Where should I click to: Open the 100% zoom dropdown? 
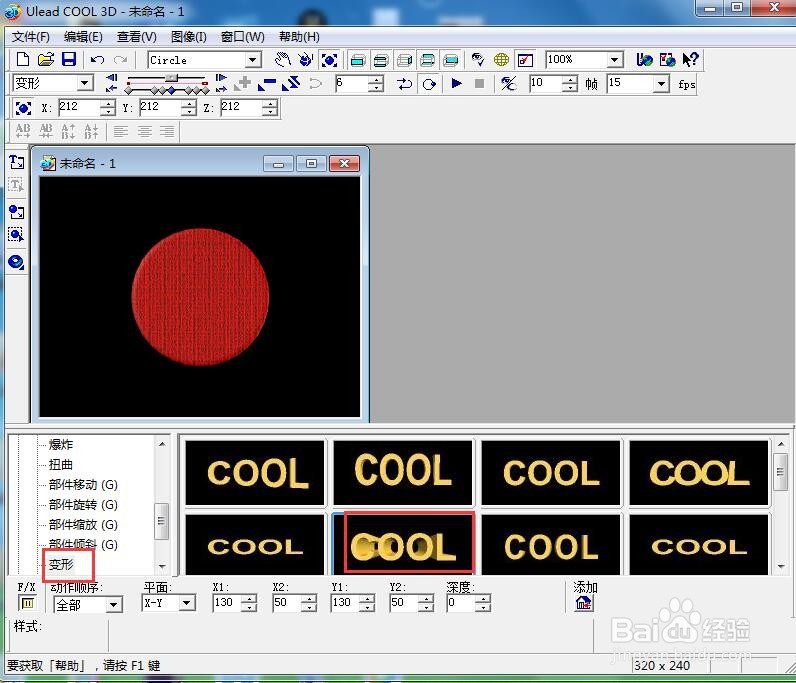click(614, 60)
